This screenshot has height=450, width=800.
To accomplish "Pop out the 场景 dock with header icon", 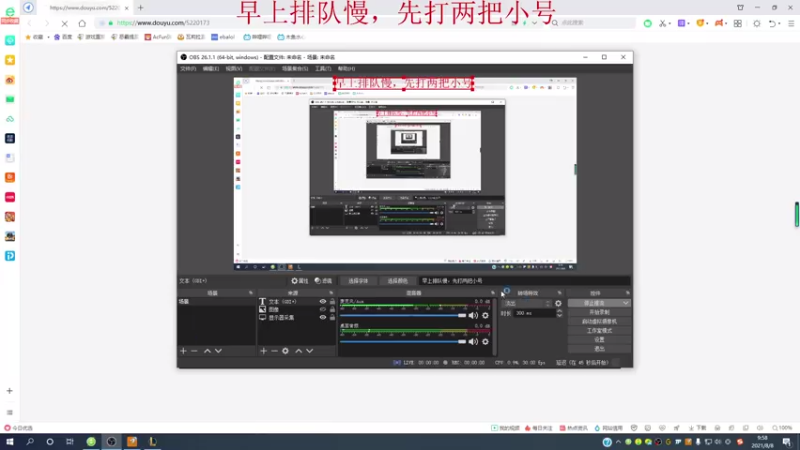I will coord(251,293).
